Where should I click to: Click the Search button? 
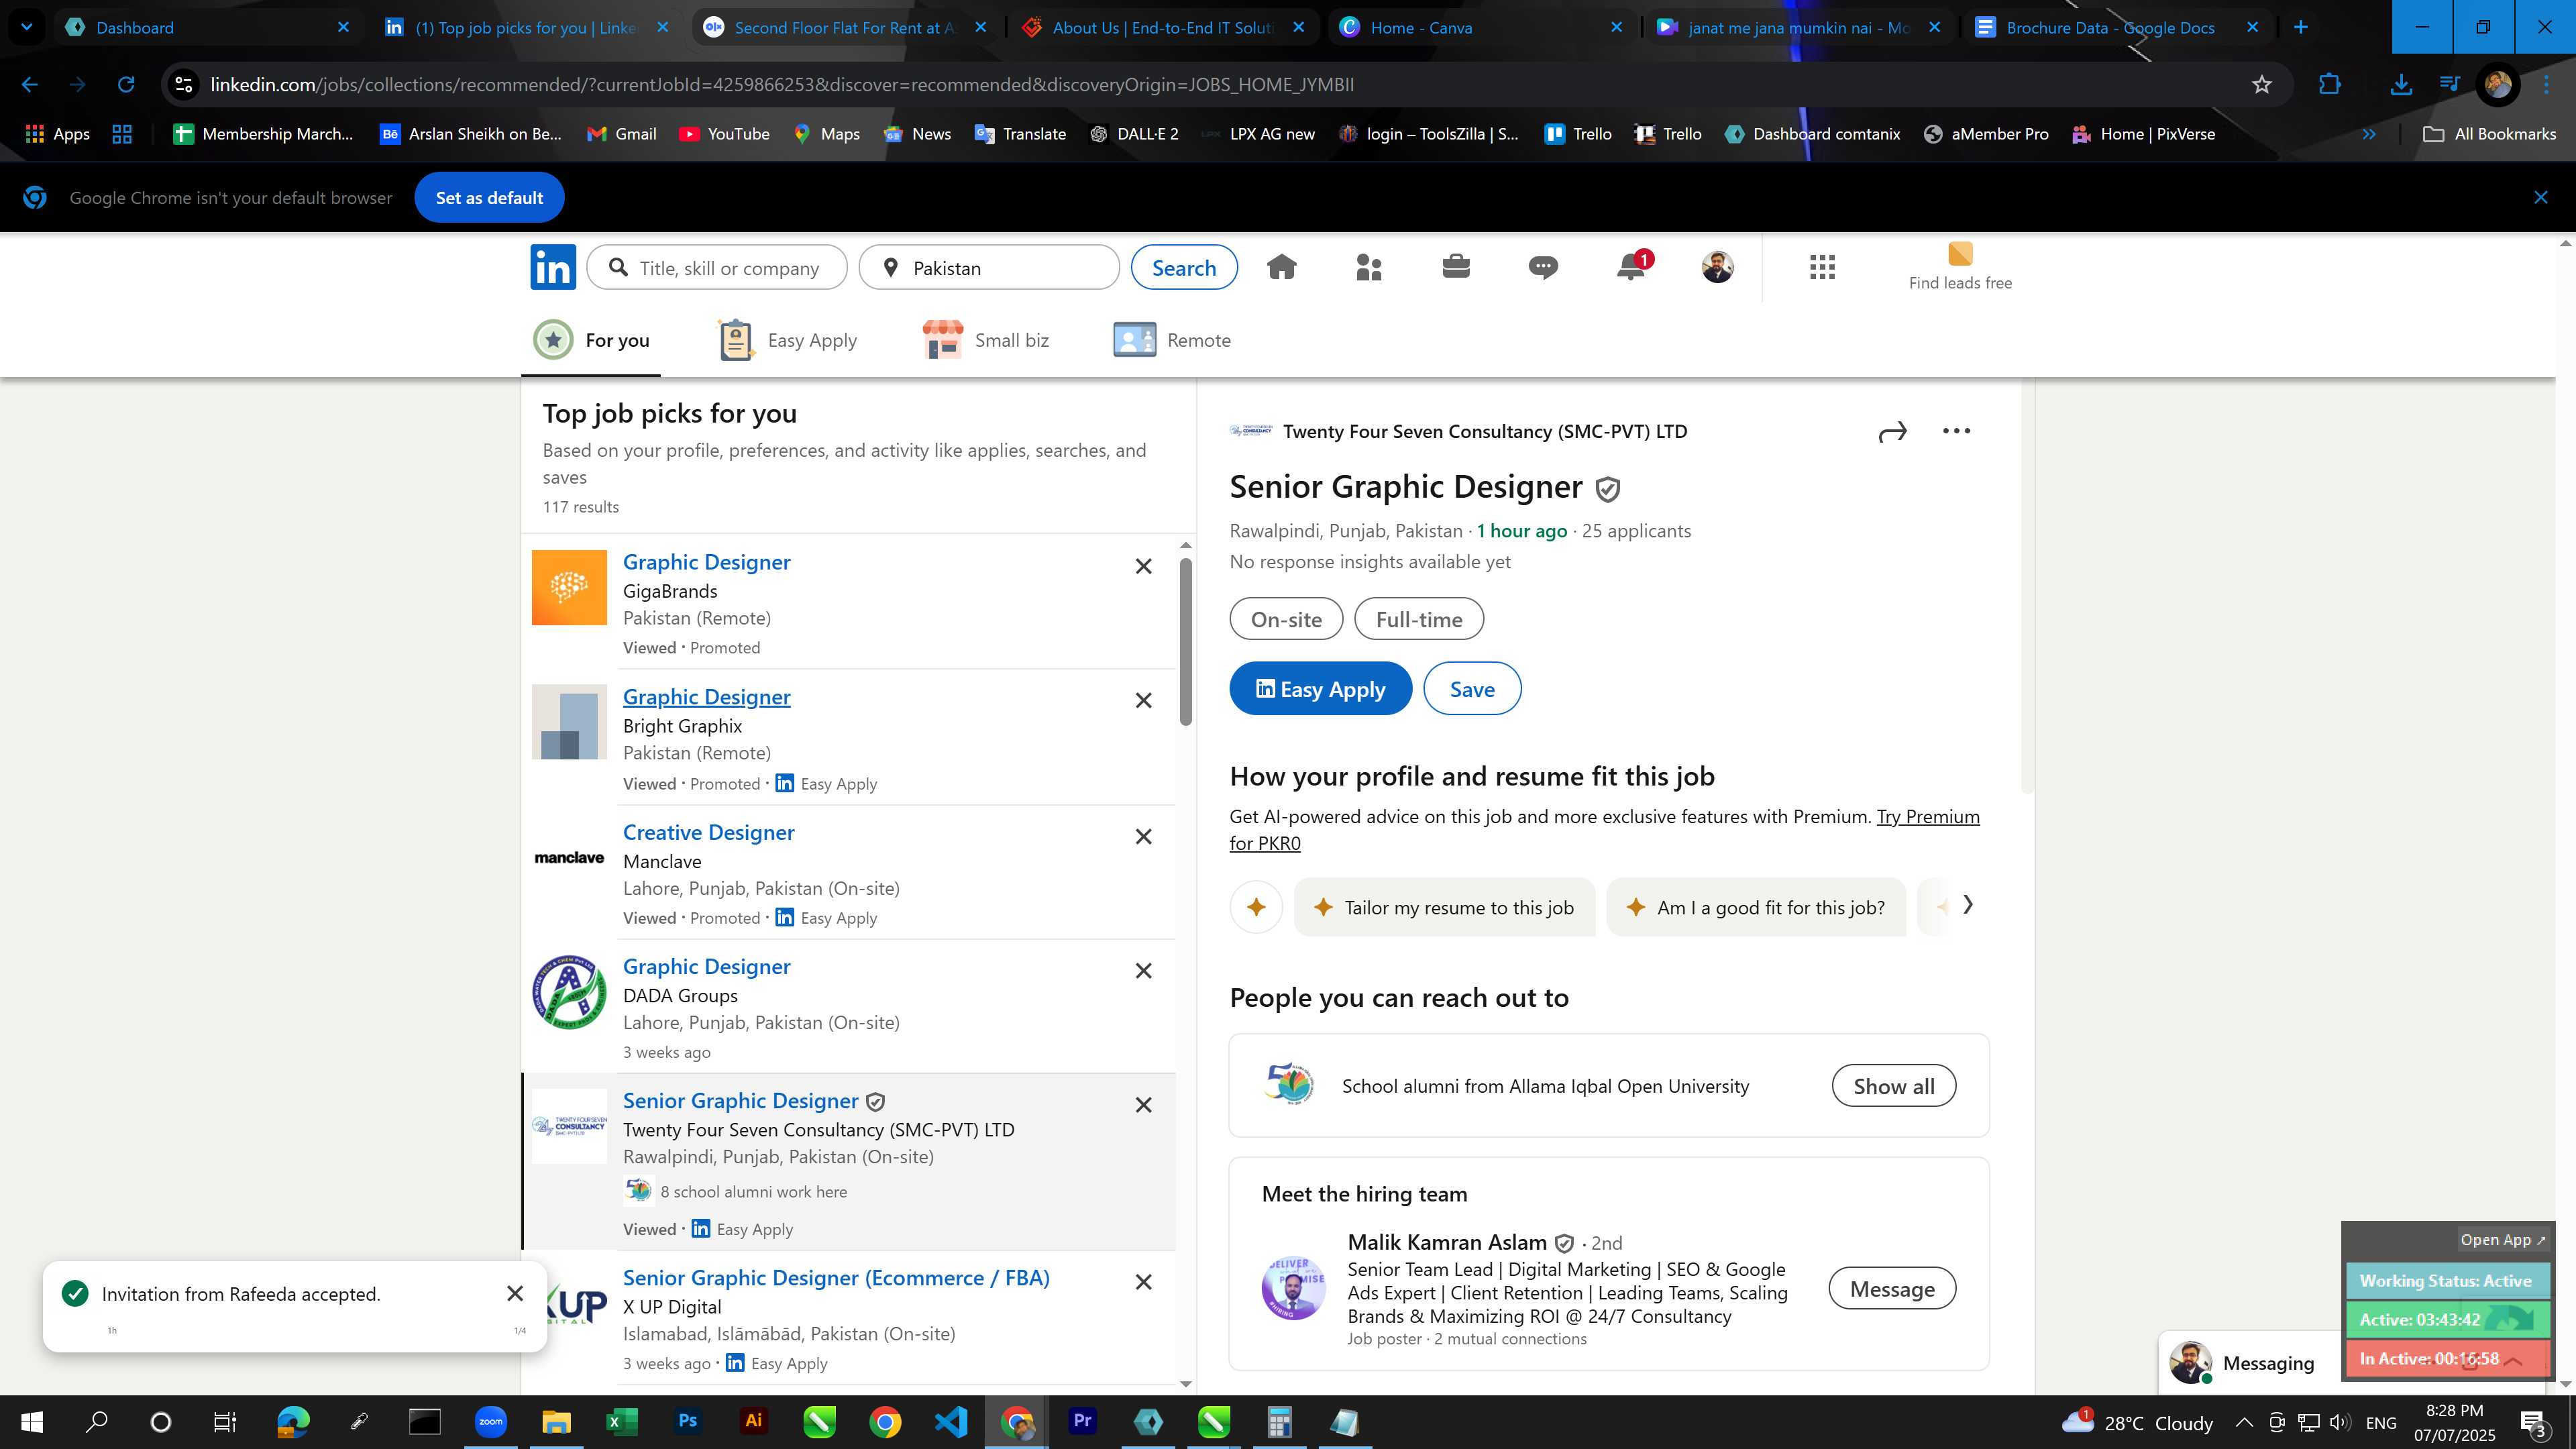pyautogui.click(x=1184, y=268)
